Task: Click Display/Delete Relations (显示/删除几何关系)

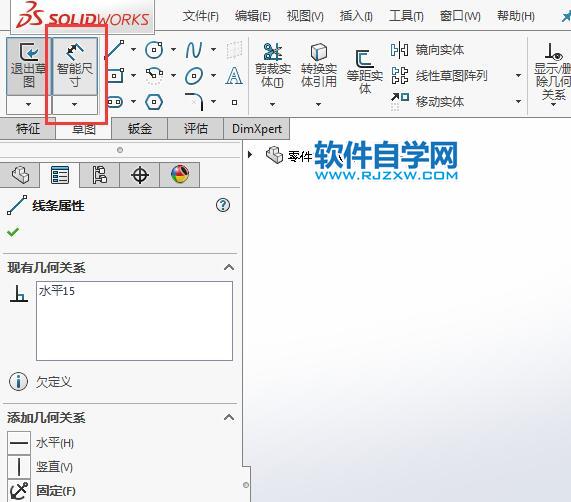Action: (x=552, y=71)
